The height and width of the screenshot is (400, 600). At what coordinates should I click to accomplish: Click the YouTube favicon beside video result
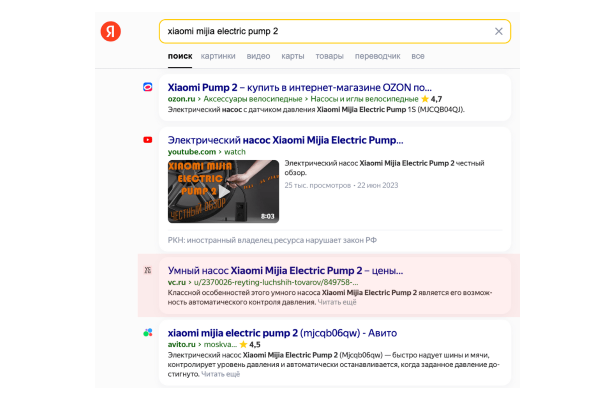pos(148,140)
